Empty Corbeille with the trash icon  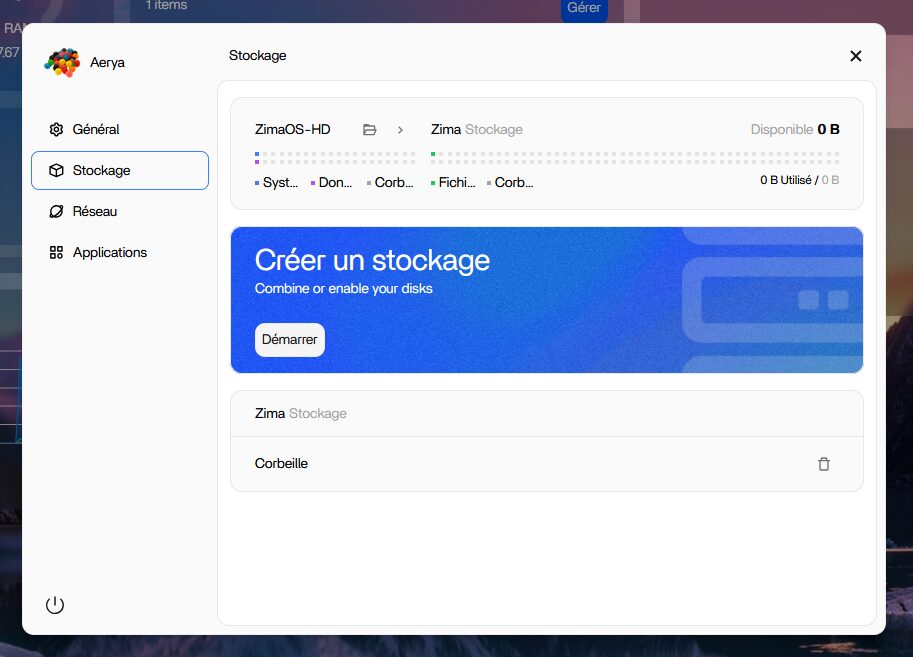[823, 464]
